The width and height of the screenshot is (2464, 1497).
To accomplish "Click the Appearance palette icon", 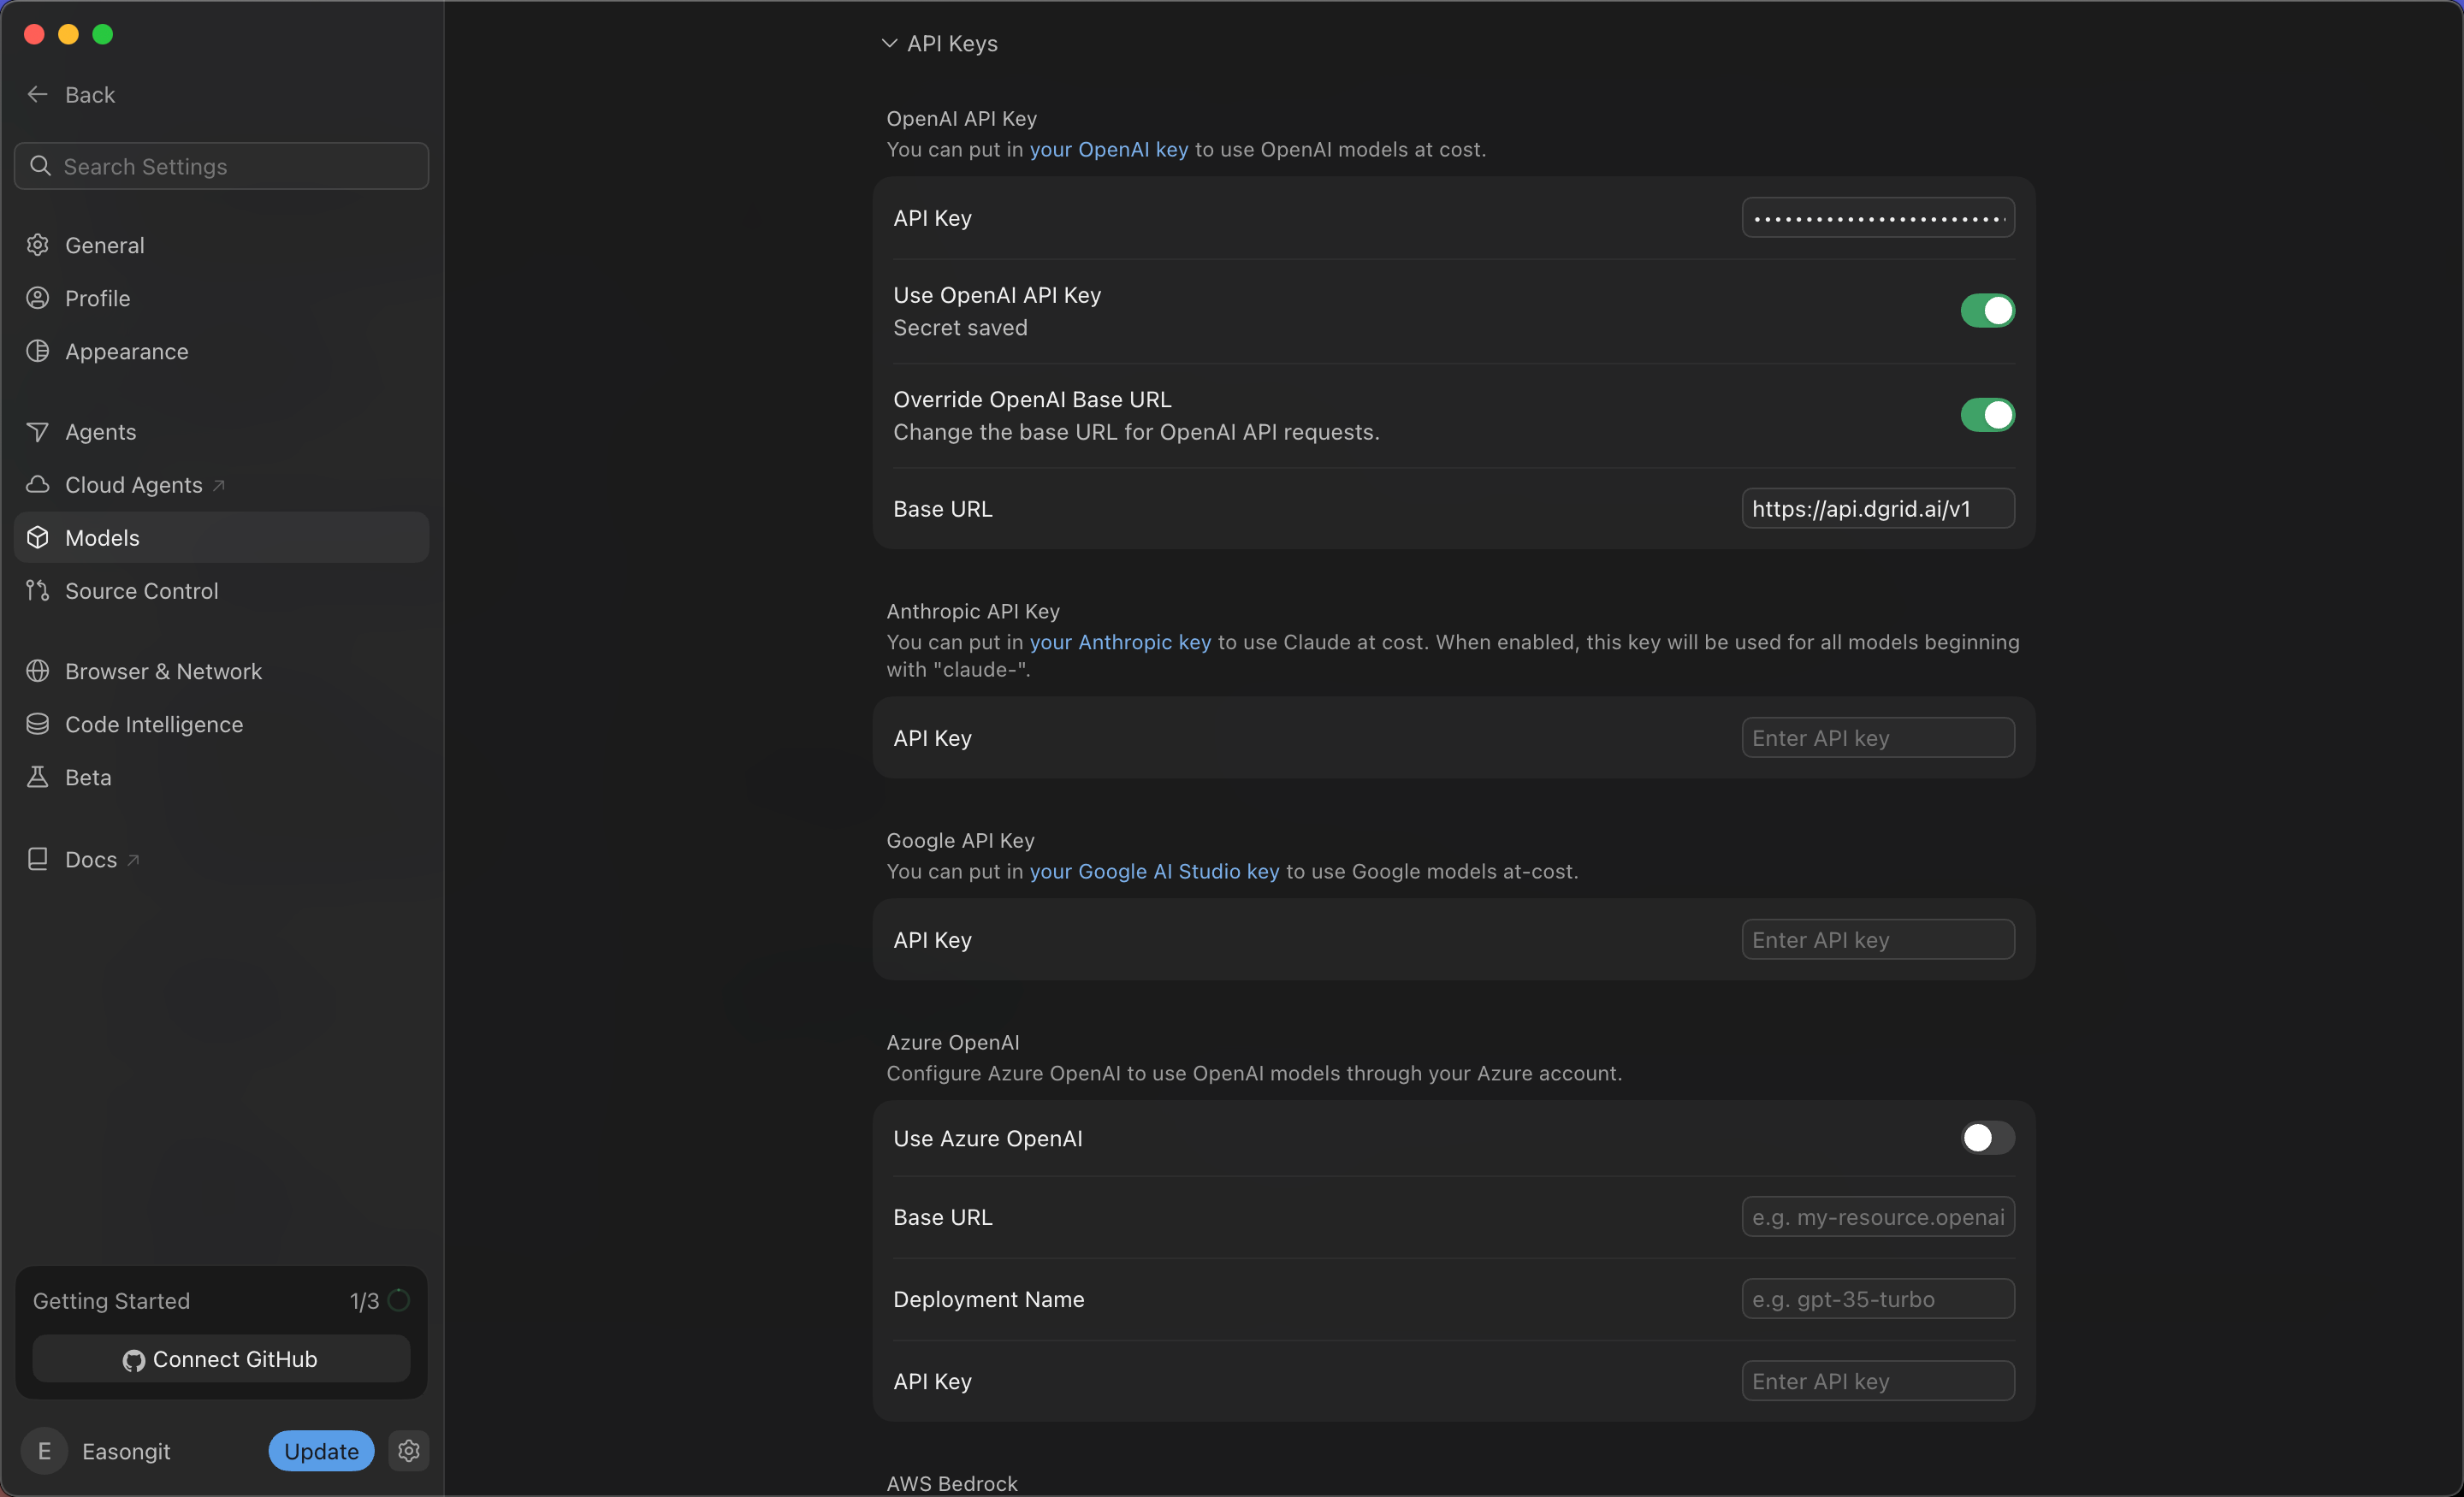I will coord(38,351).
